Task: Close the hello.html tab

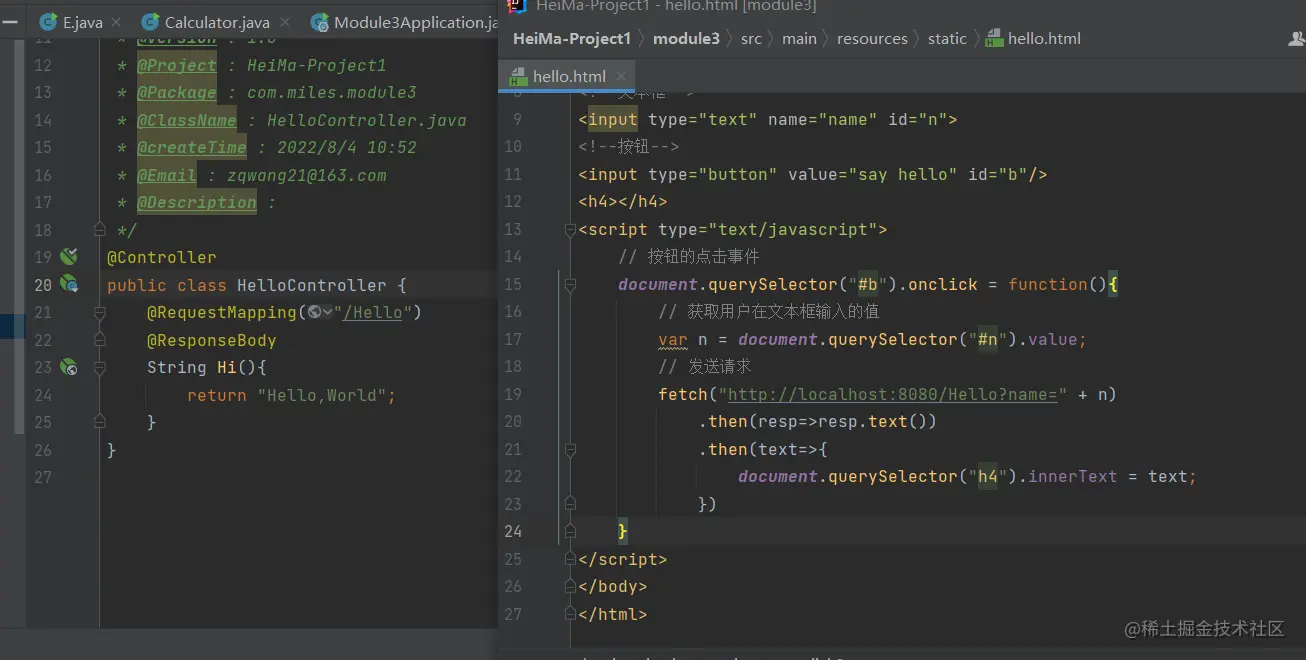Action: 621,76
